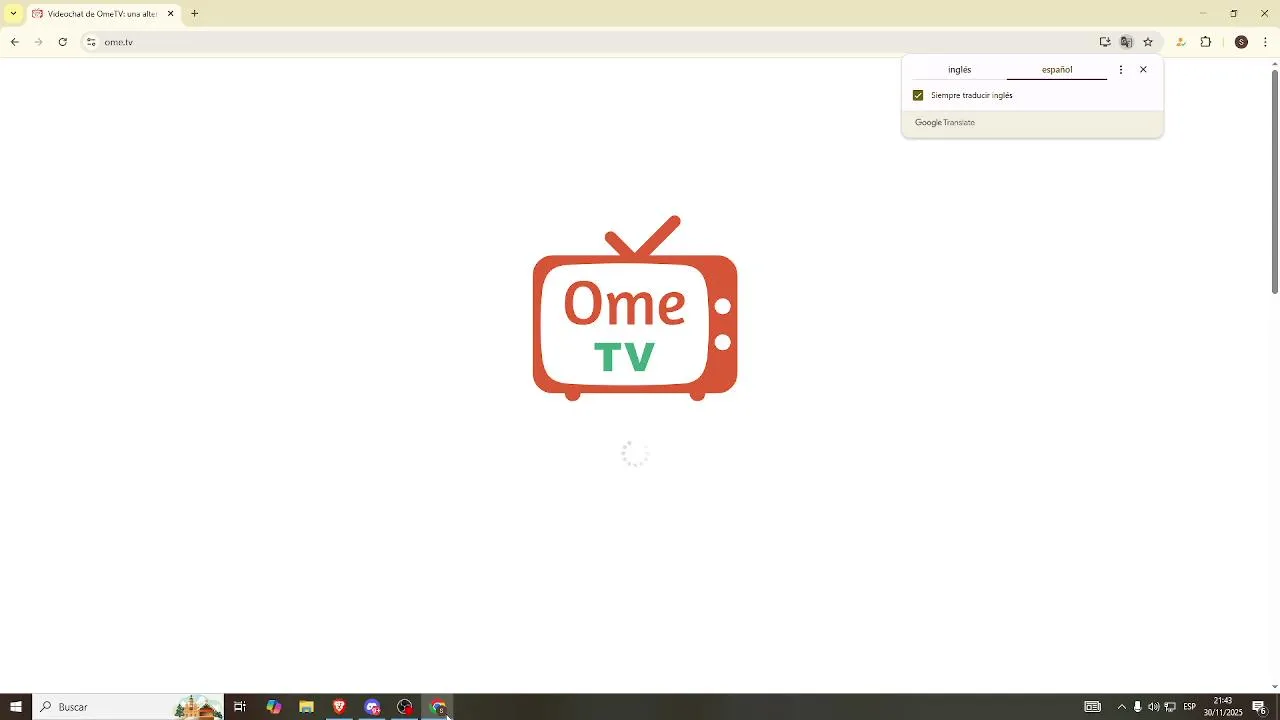This screenshot has width=1280, height=720.
Task: Open Chrome three-dot main menu
Action: point(1266,42)
